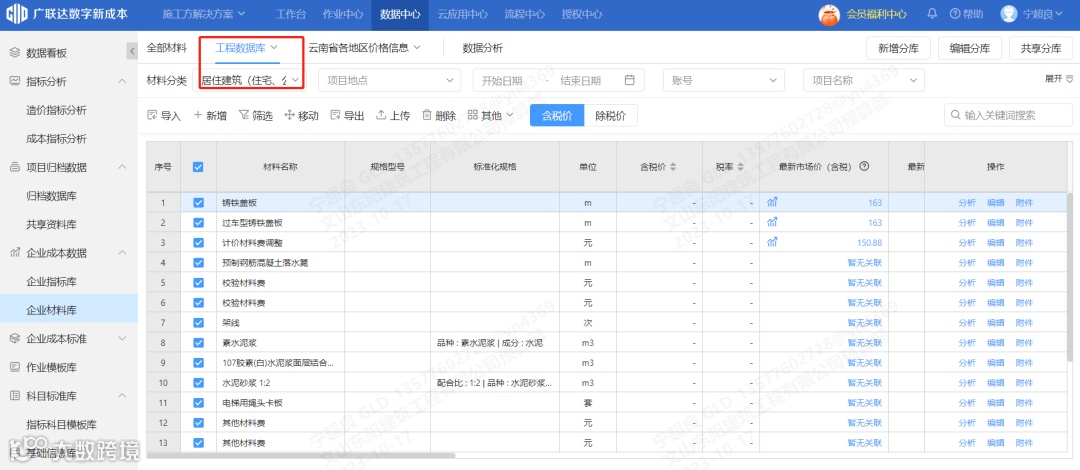Sort by 含税价 column arrows

673,167
